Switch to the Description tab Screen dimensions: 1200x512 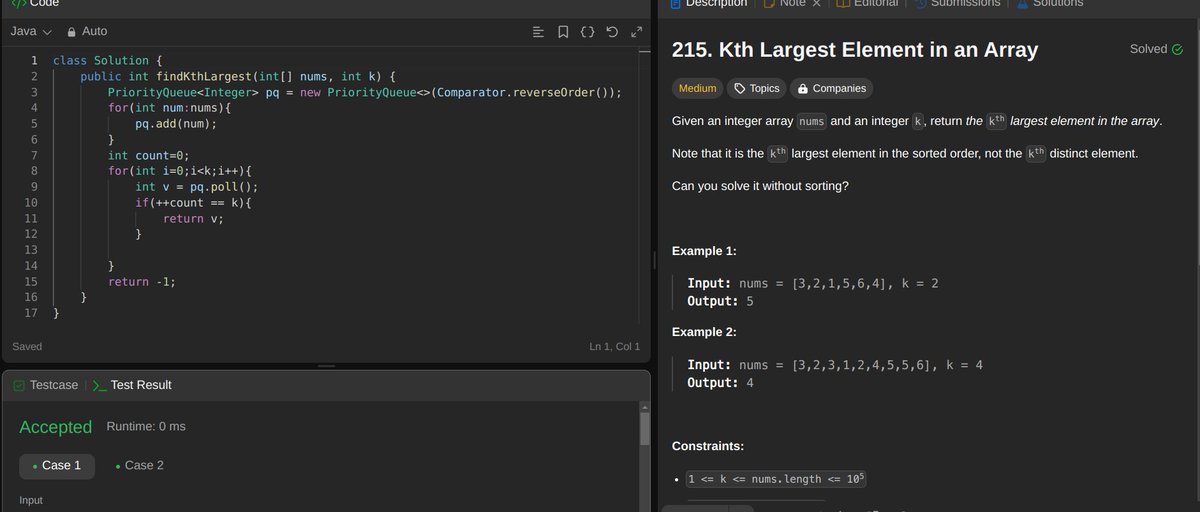(x=707, y=4)
